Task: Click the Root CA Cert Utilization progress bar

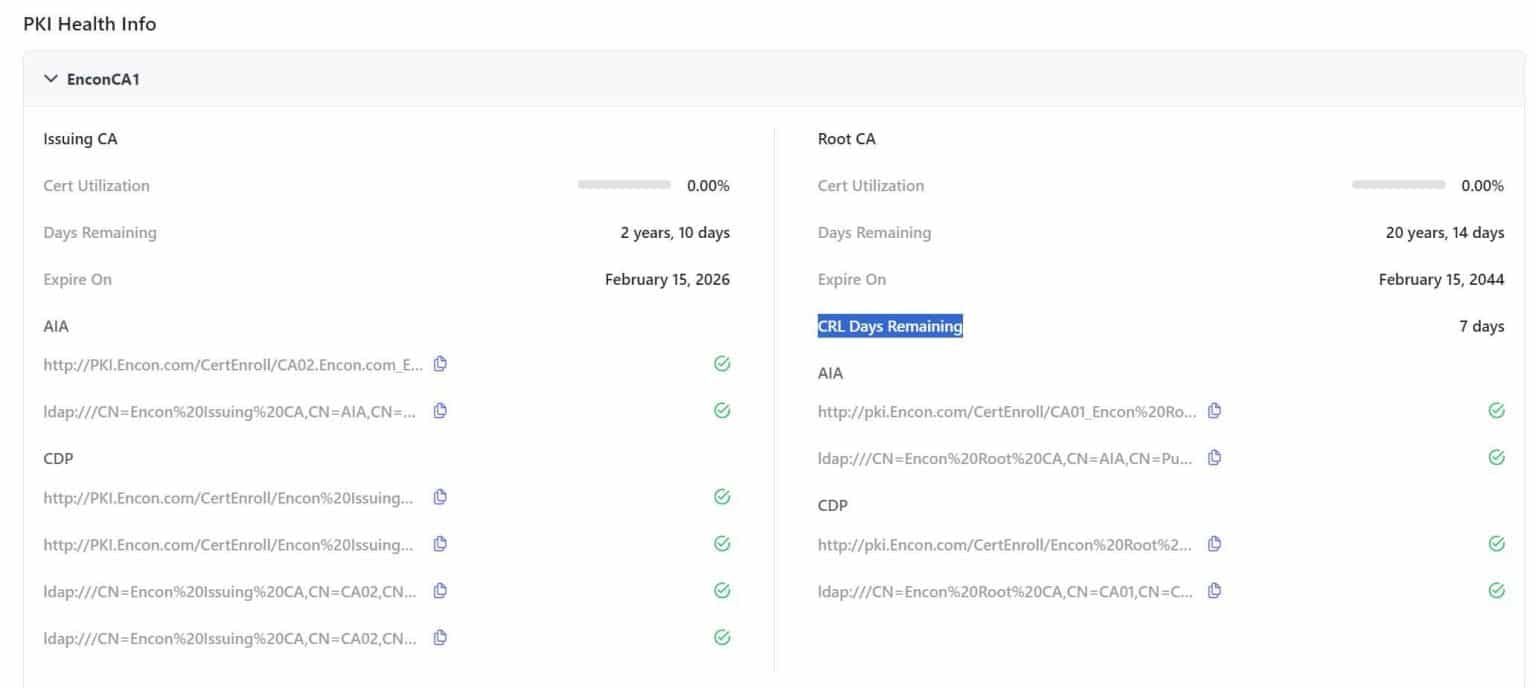Action: tap(1398, 185)
